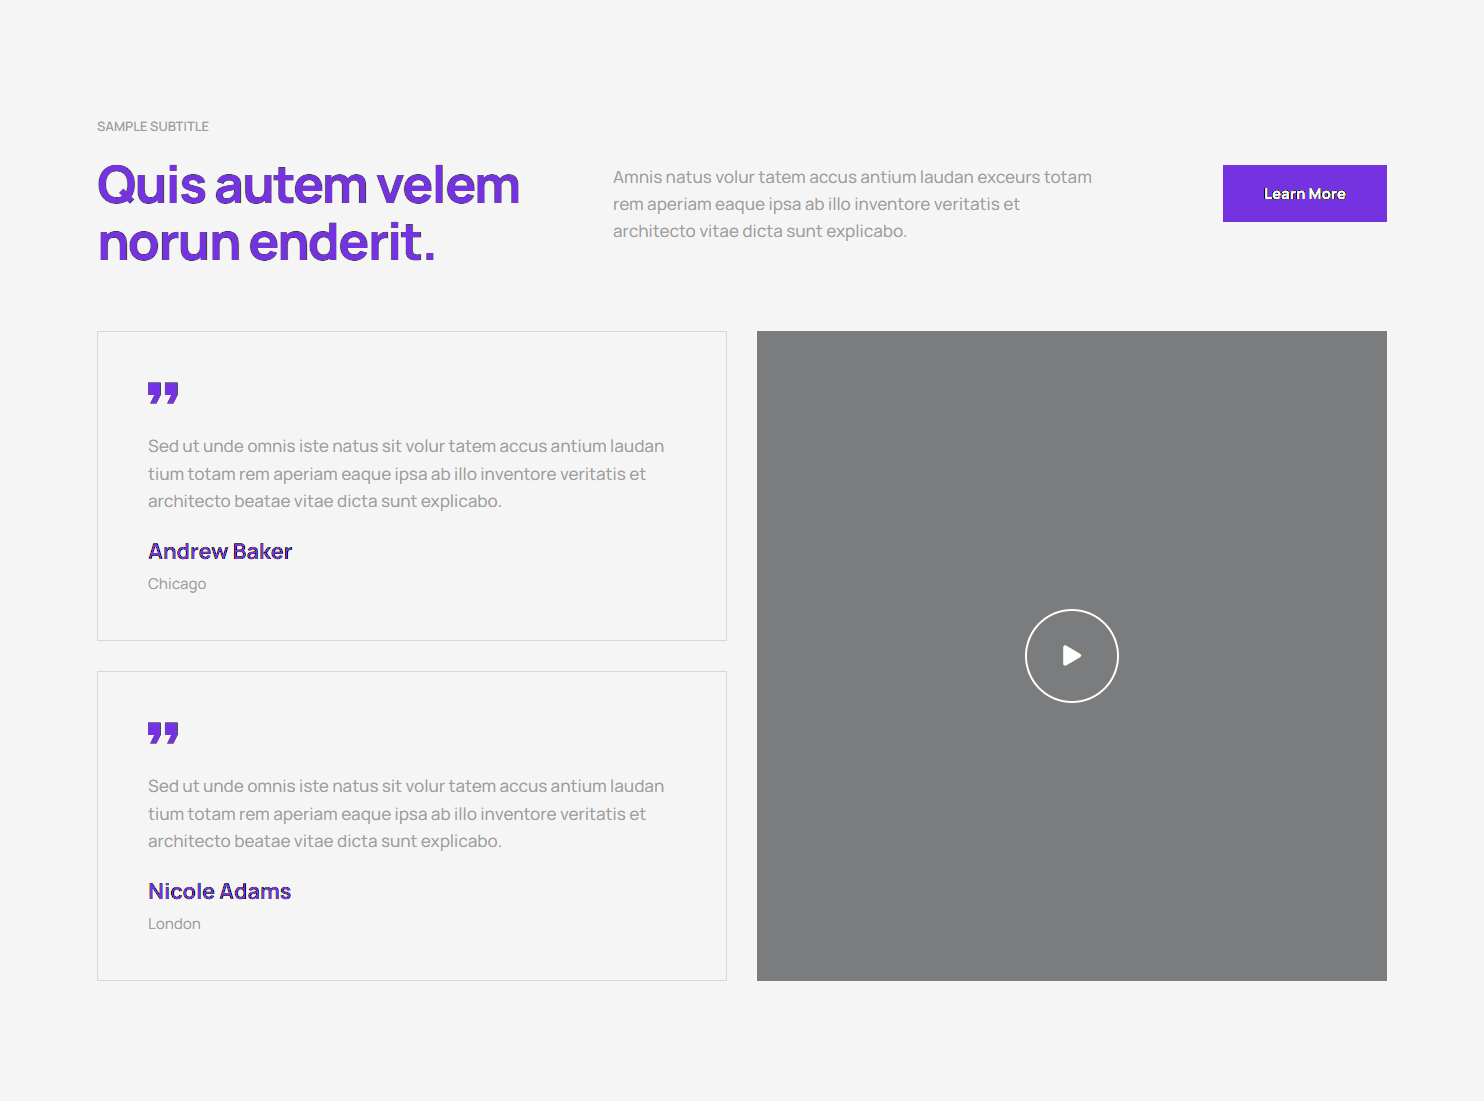Viewport: 1484px width, 1101px height.
Task: Select the empty space beside Chicago in Andrew's card
Action: (x=450, y=584)
